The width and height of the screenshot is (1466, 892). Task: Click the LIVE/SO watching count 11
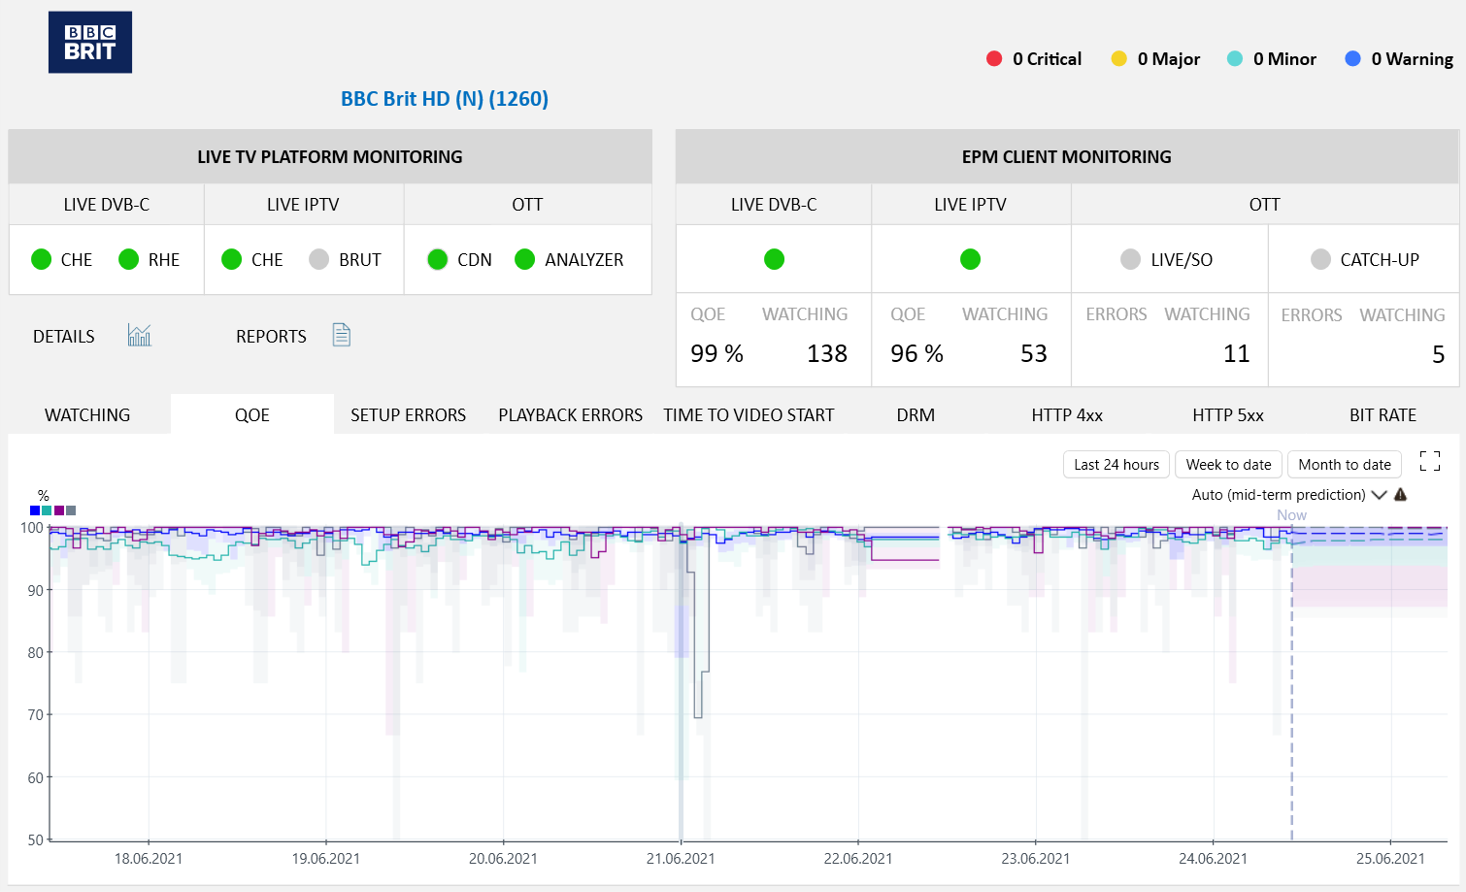pos(1237,354)
